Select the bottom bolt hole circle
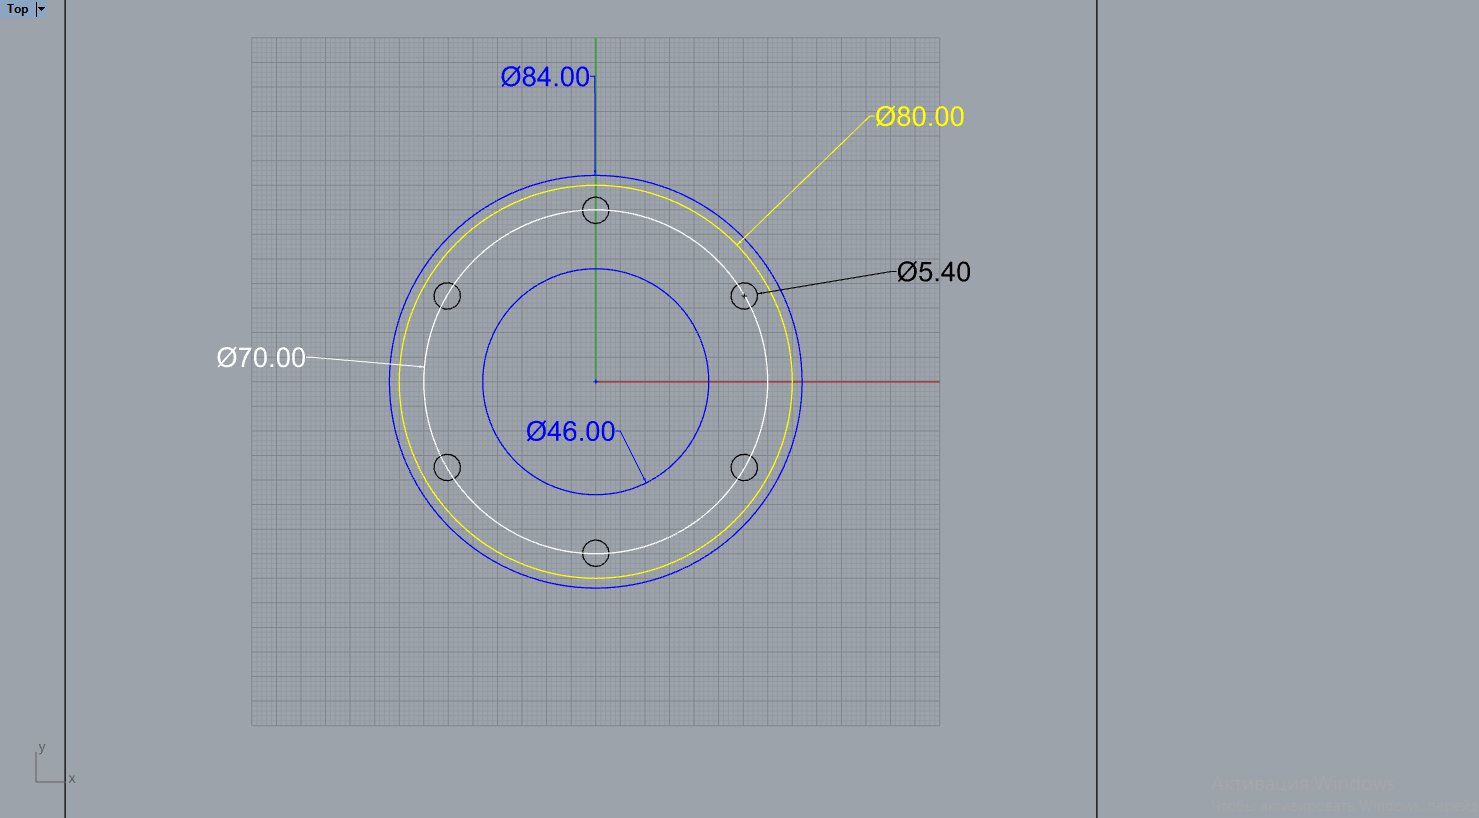The width and height of the screenshot is (1479, 818). point(596,565)
